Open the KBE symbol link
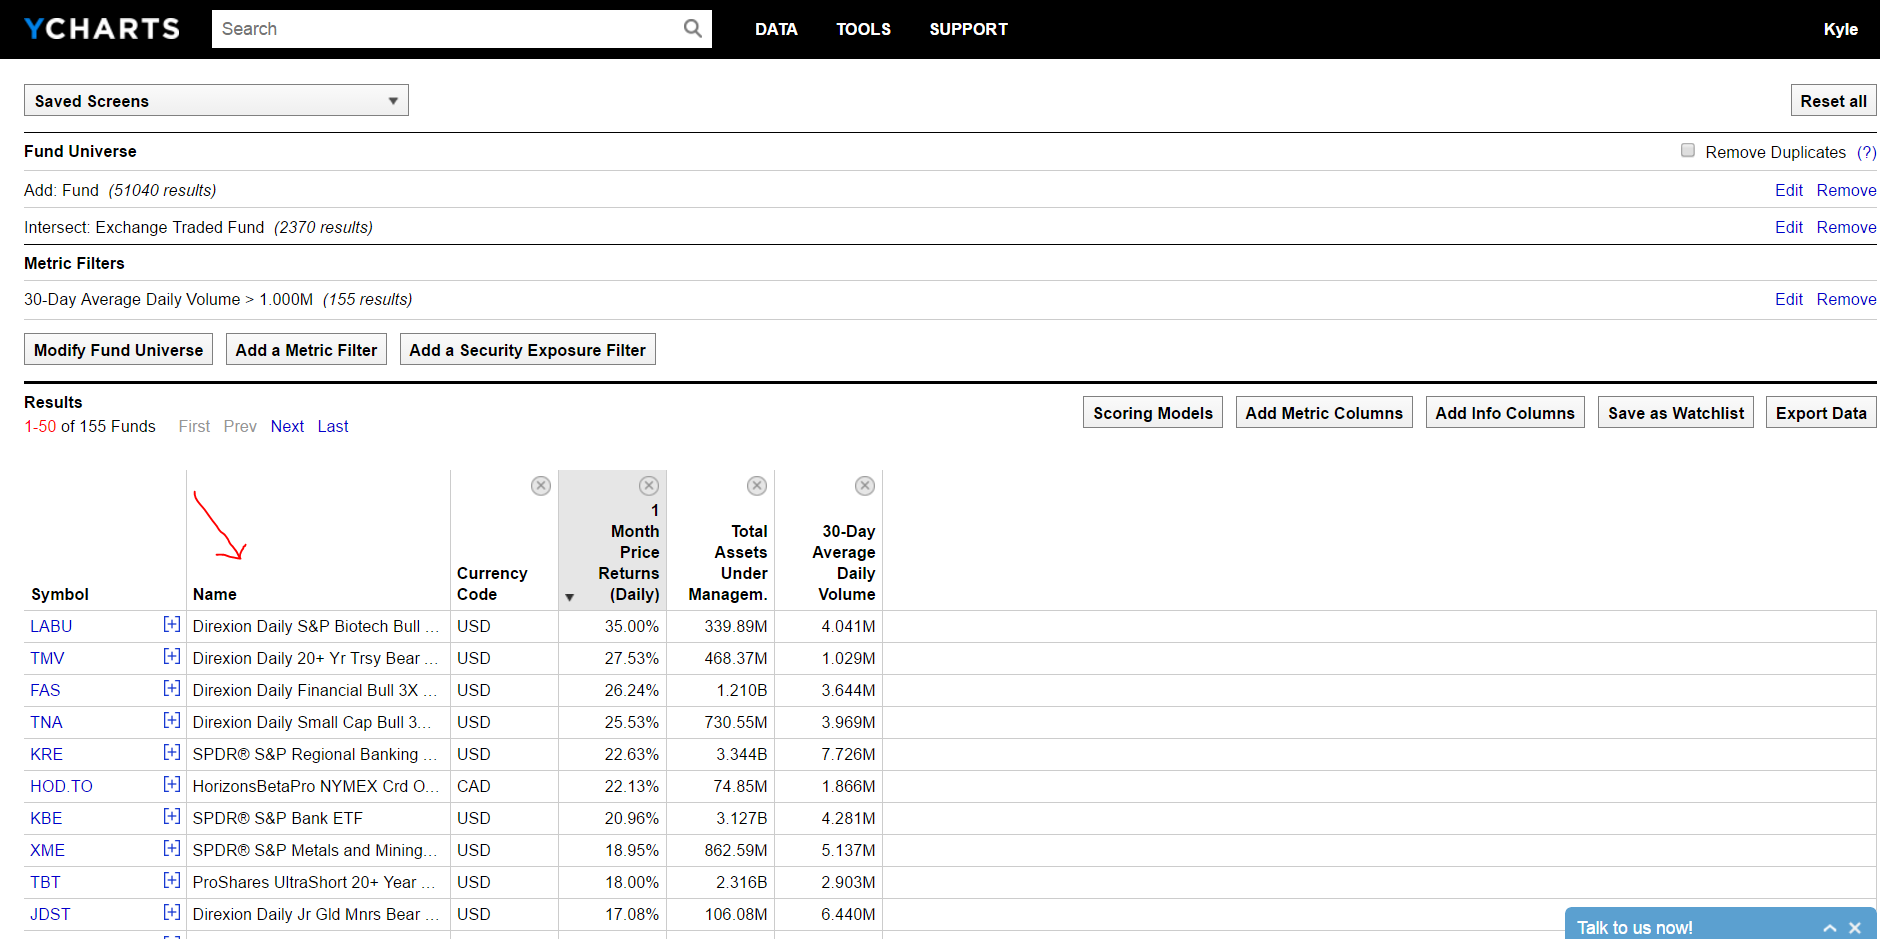 [x=46, y=818]
